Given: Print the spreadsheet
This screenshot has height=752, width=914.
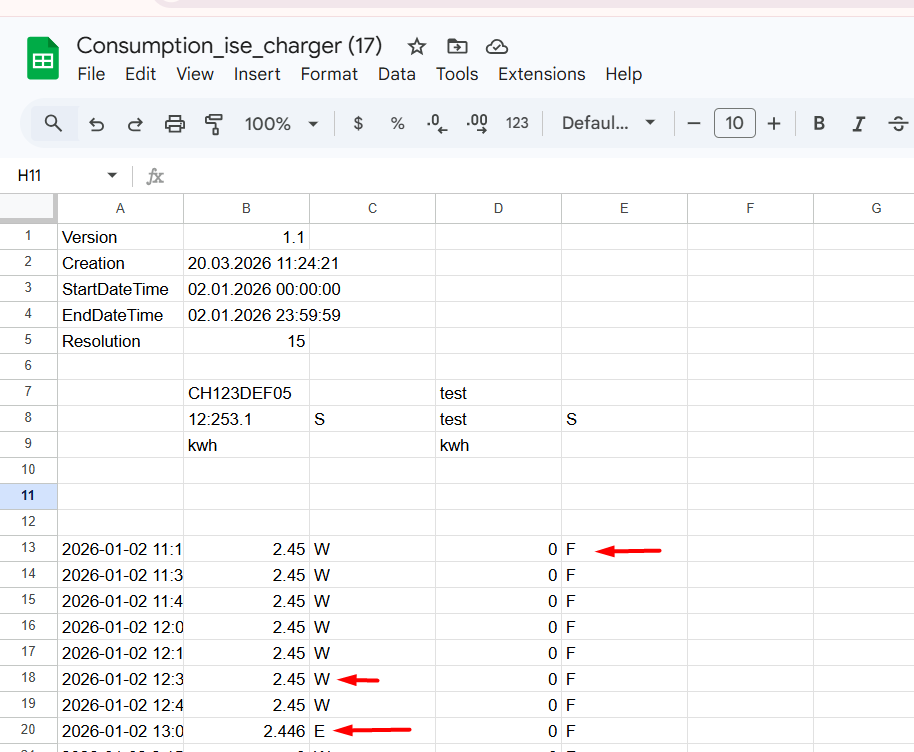Looking at the screenshot, I should [175, 124].
